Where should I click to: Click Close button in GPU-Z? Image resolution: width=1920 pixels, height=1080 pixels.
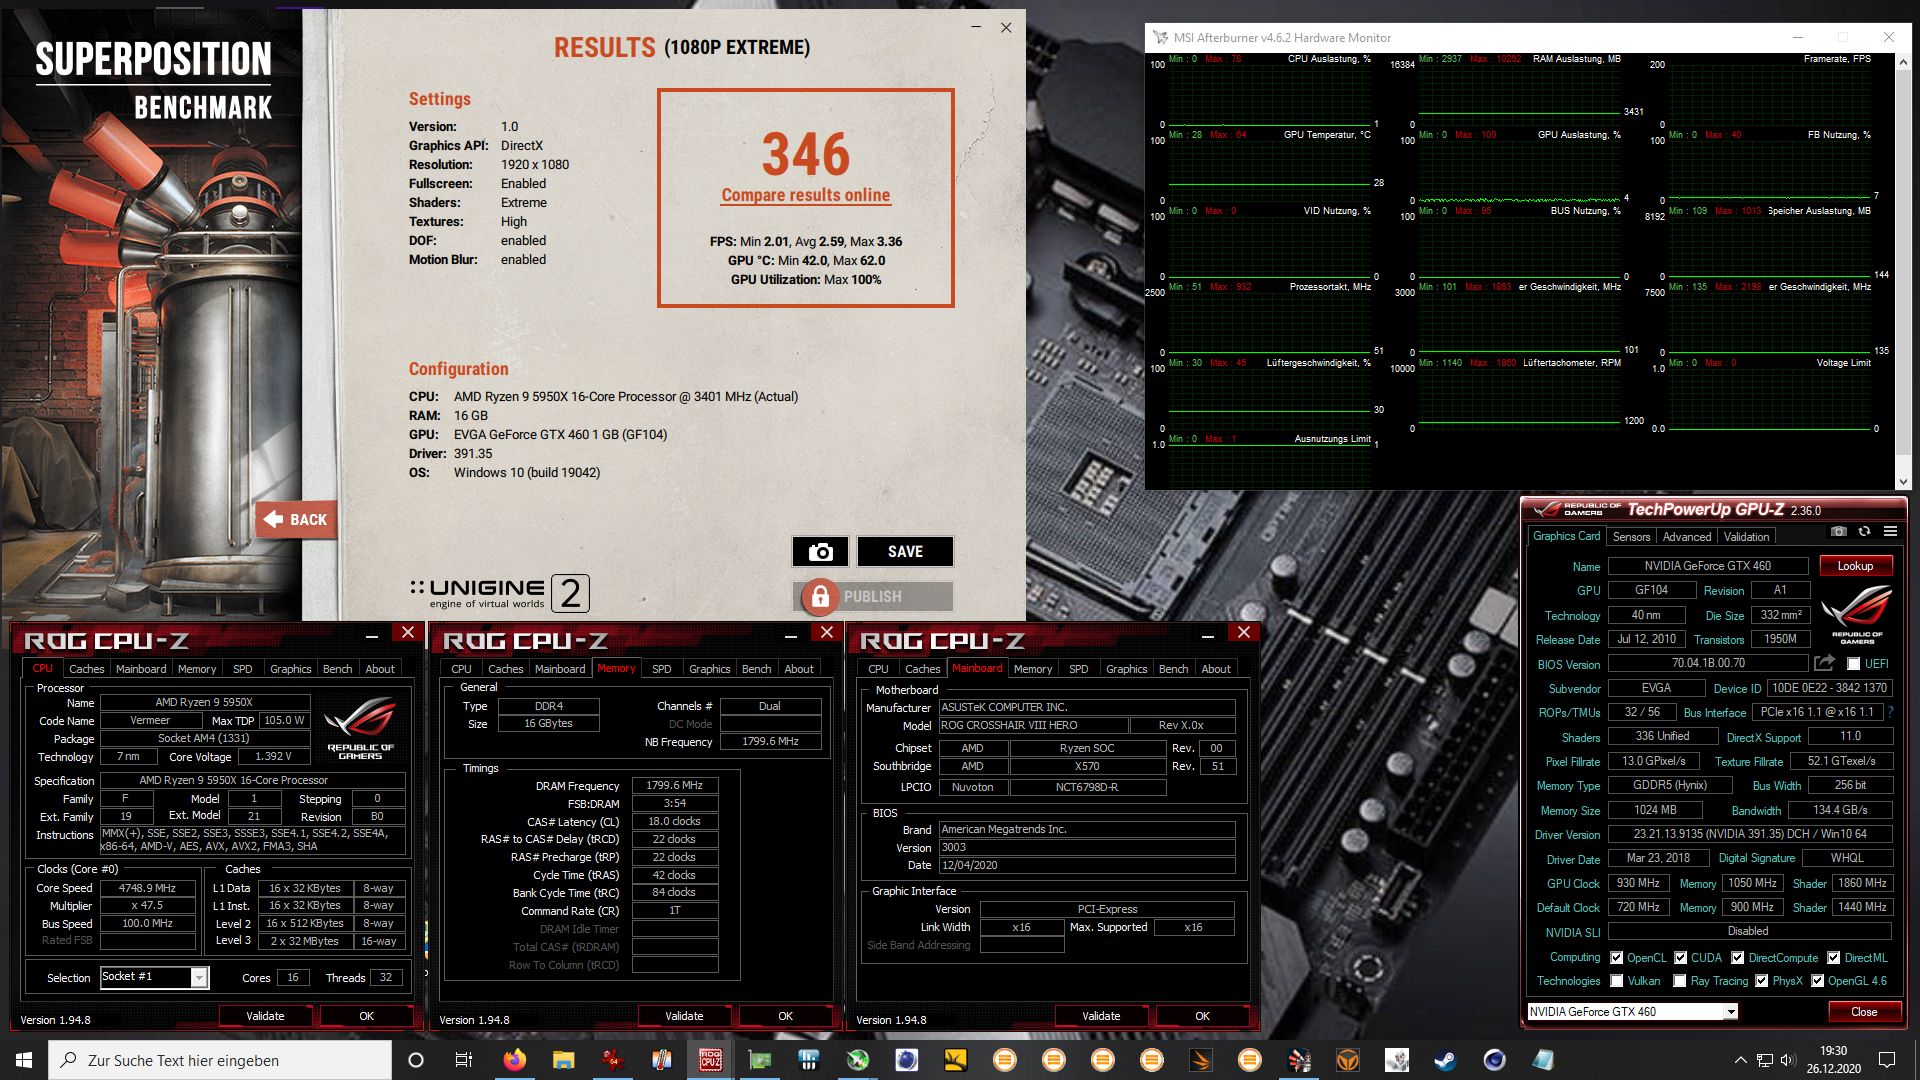tap(1864, 1012)
